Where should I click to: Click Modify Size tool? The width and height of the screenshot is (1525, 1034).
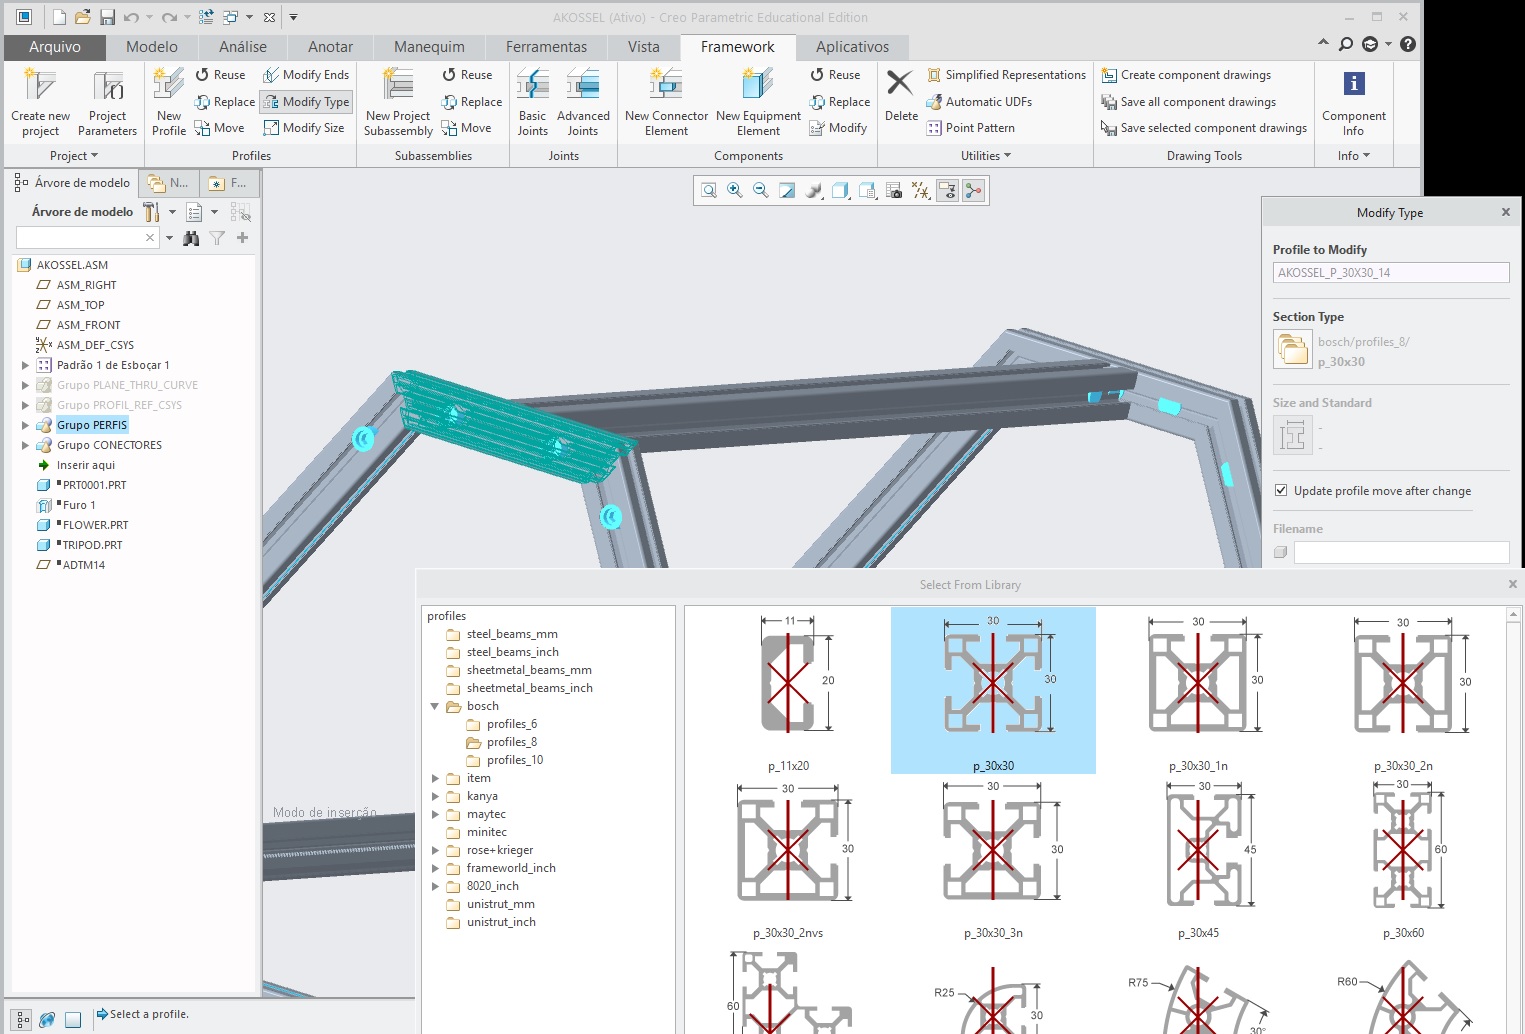[x=304, y=128]
